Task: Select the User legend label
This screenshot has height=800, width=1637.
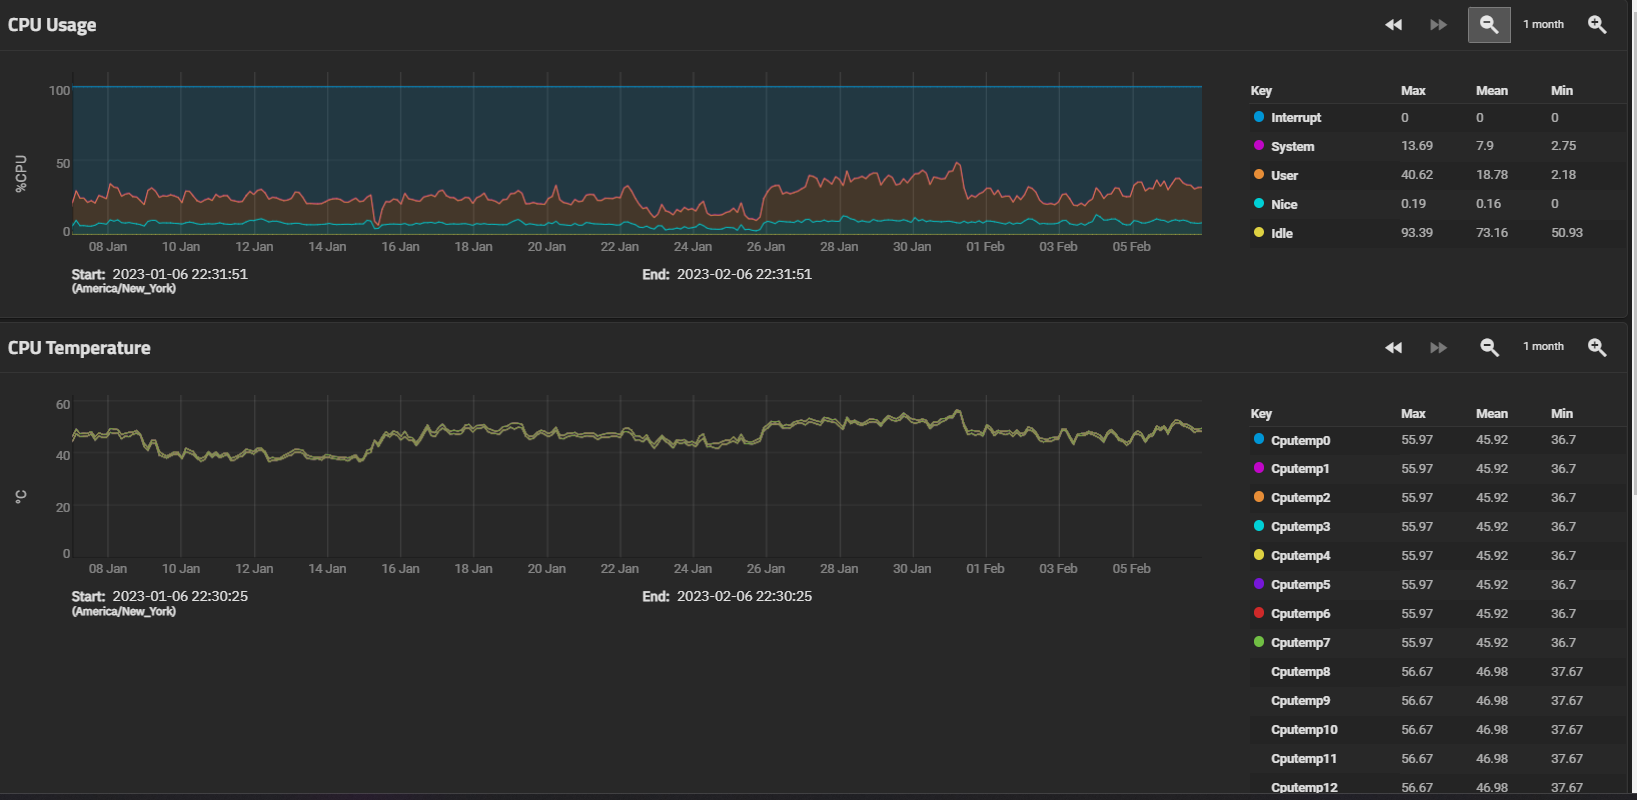Action: coord(1284,176)
